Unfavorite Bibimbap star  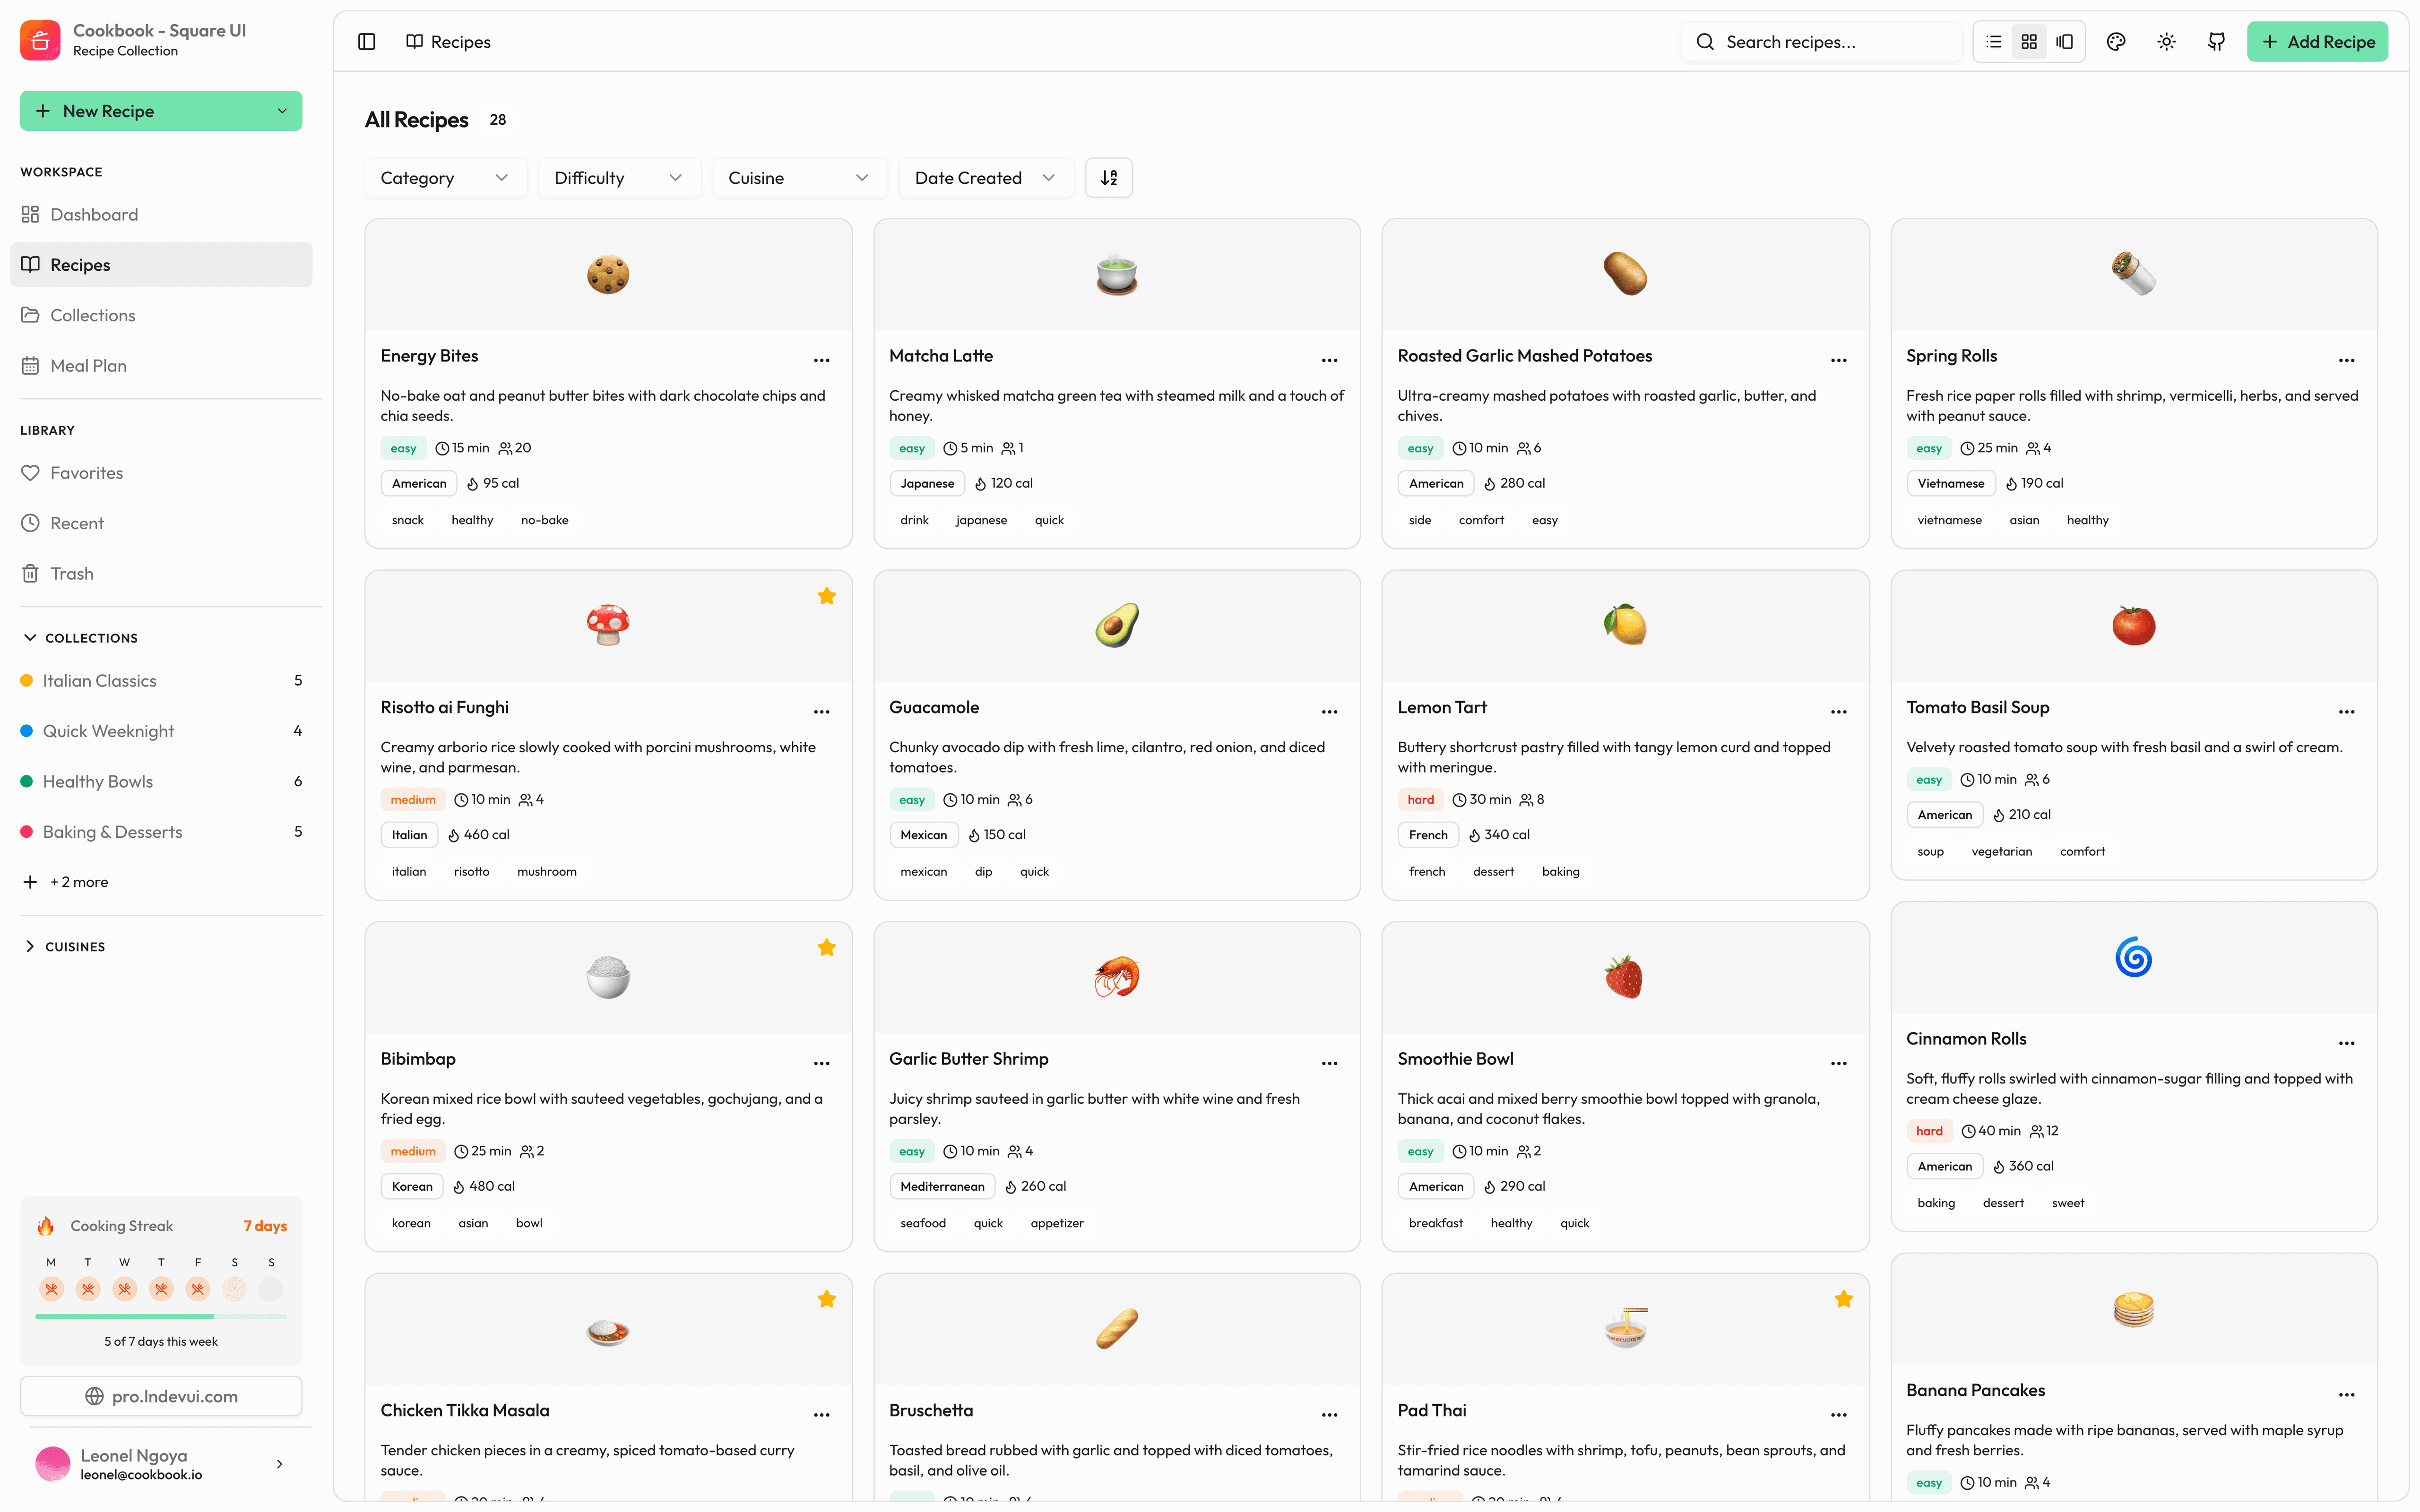click(826, 947)
